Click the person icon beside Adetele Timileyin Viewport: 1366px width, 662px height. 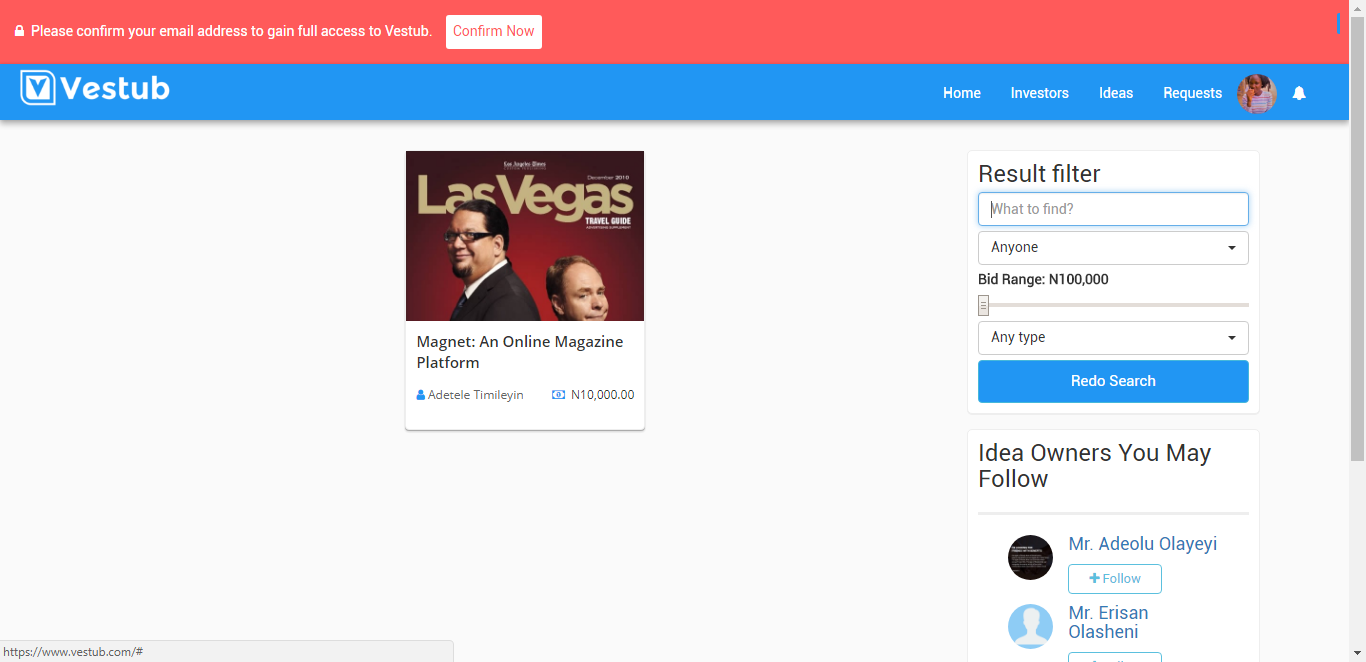(421, 395)
